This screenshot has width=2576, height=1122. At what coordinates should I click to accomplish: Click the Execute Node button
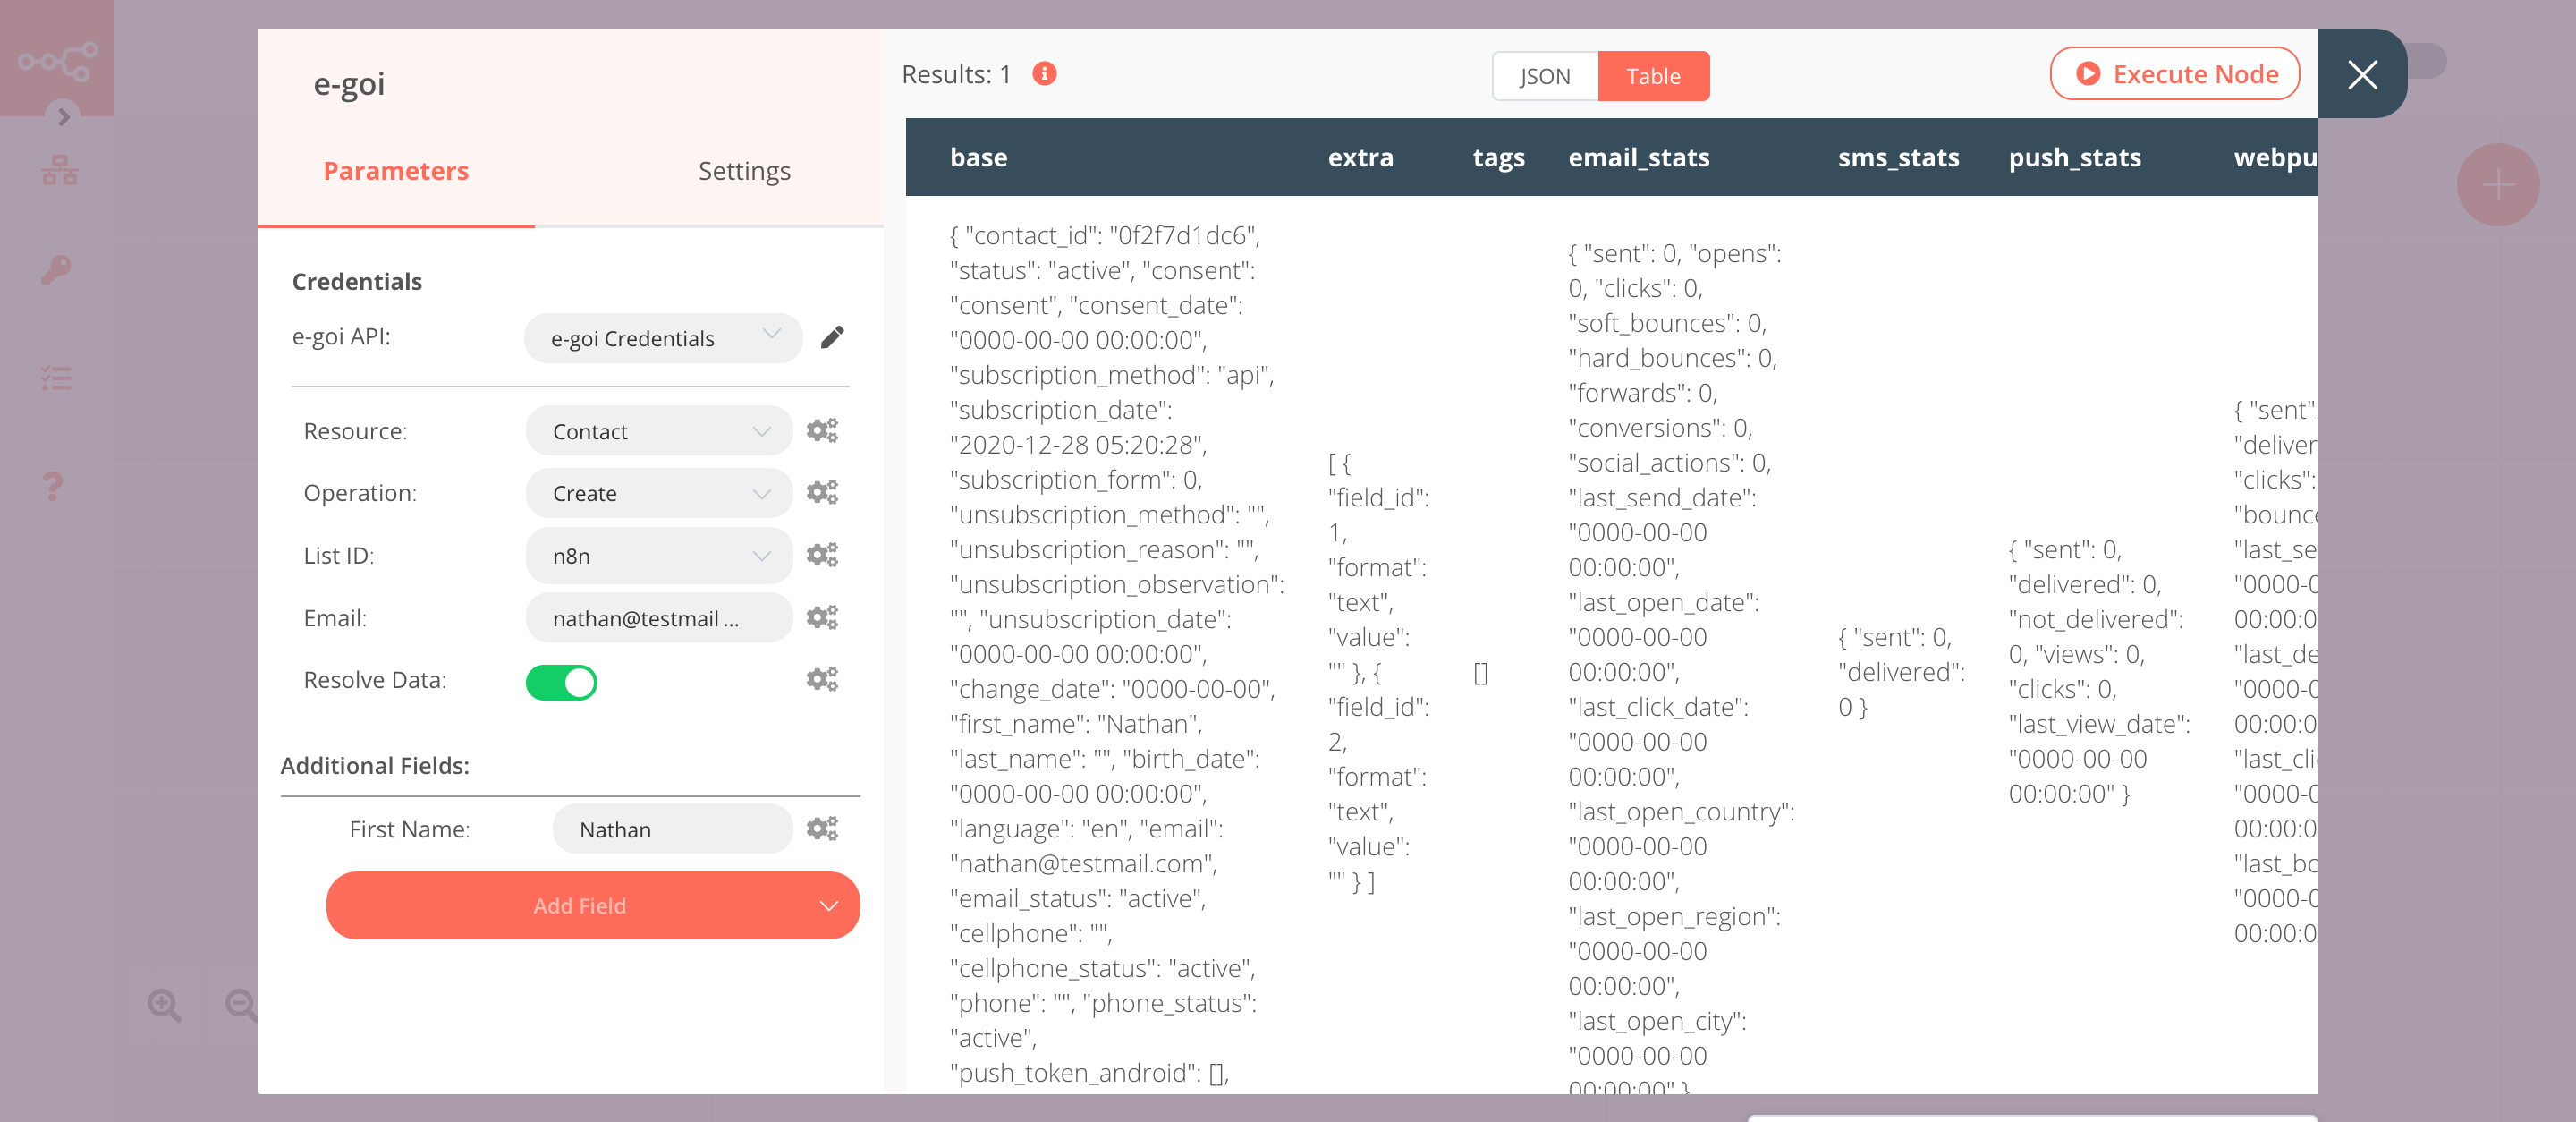click(x=2175, y=74)
